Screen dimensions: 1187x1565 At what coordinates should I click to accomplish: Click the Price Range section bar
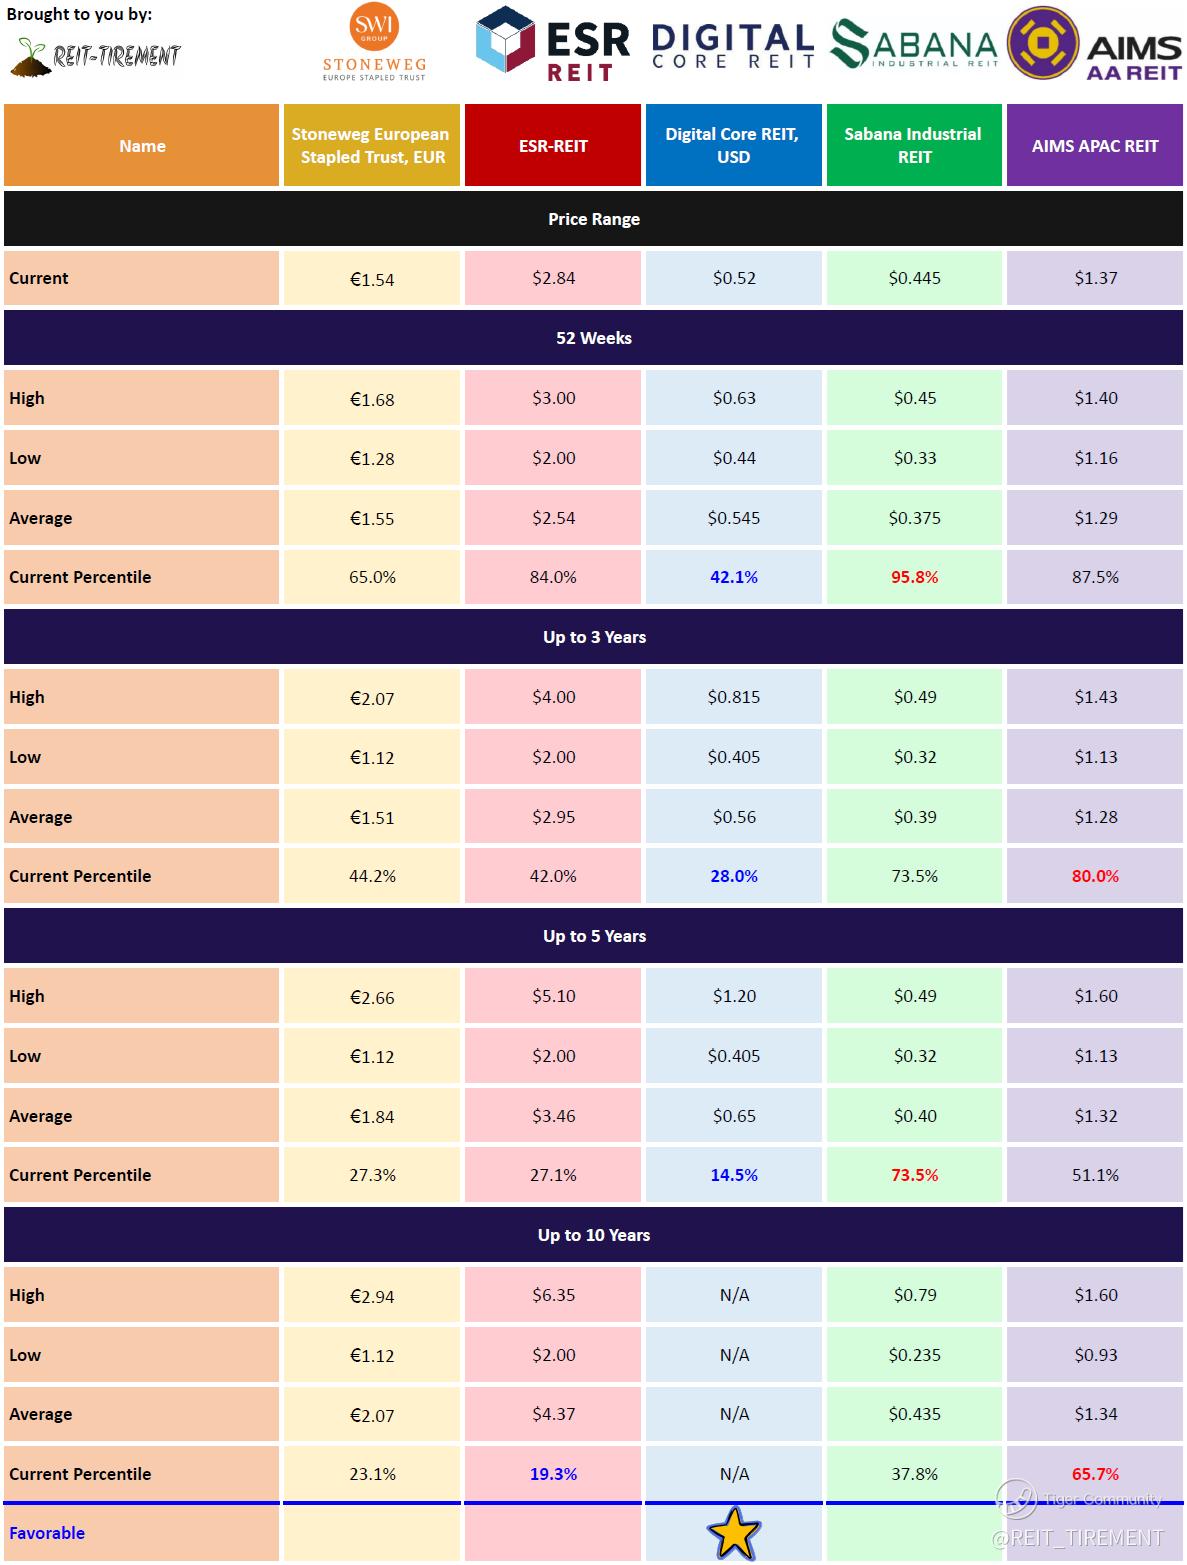(593, 219)
